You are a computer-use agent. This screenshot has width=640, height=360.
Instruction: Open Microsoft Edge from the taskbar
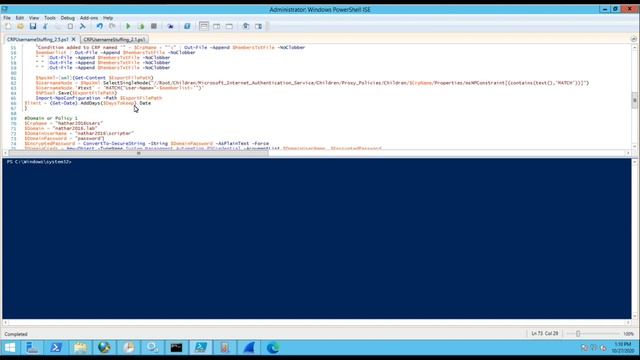273,348
